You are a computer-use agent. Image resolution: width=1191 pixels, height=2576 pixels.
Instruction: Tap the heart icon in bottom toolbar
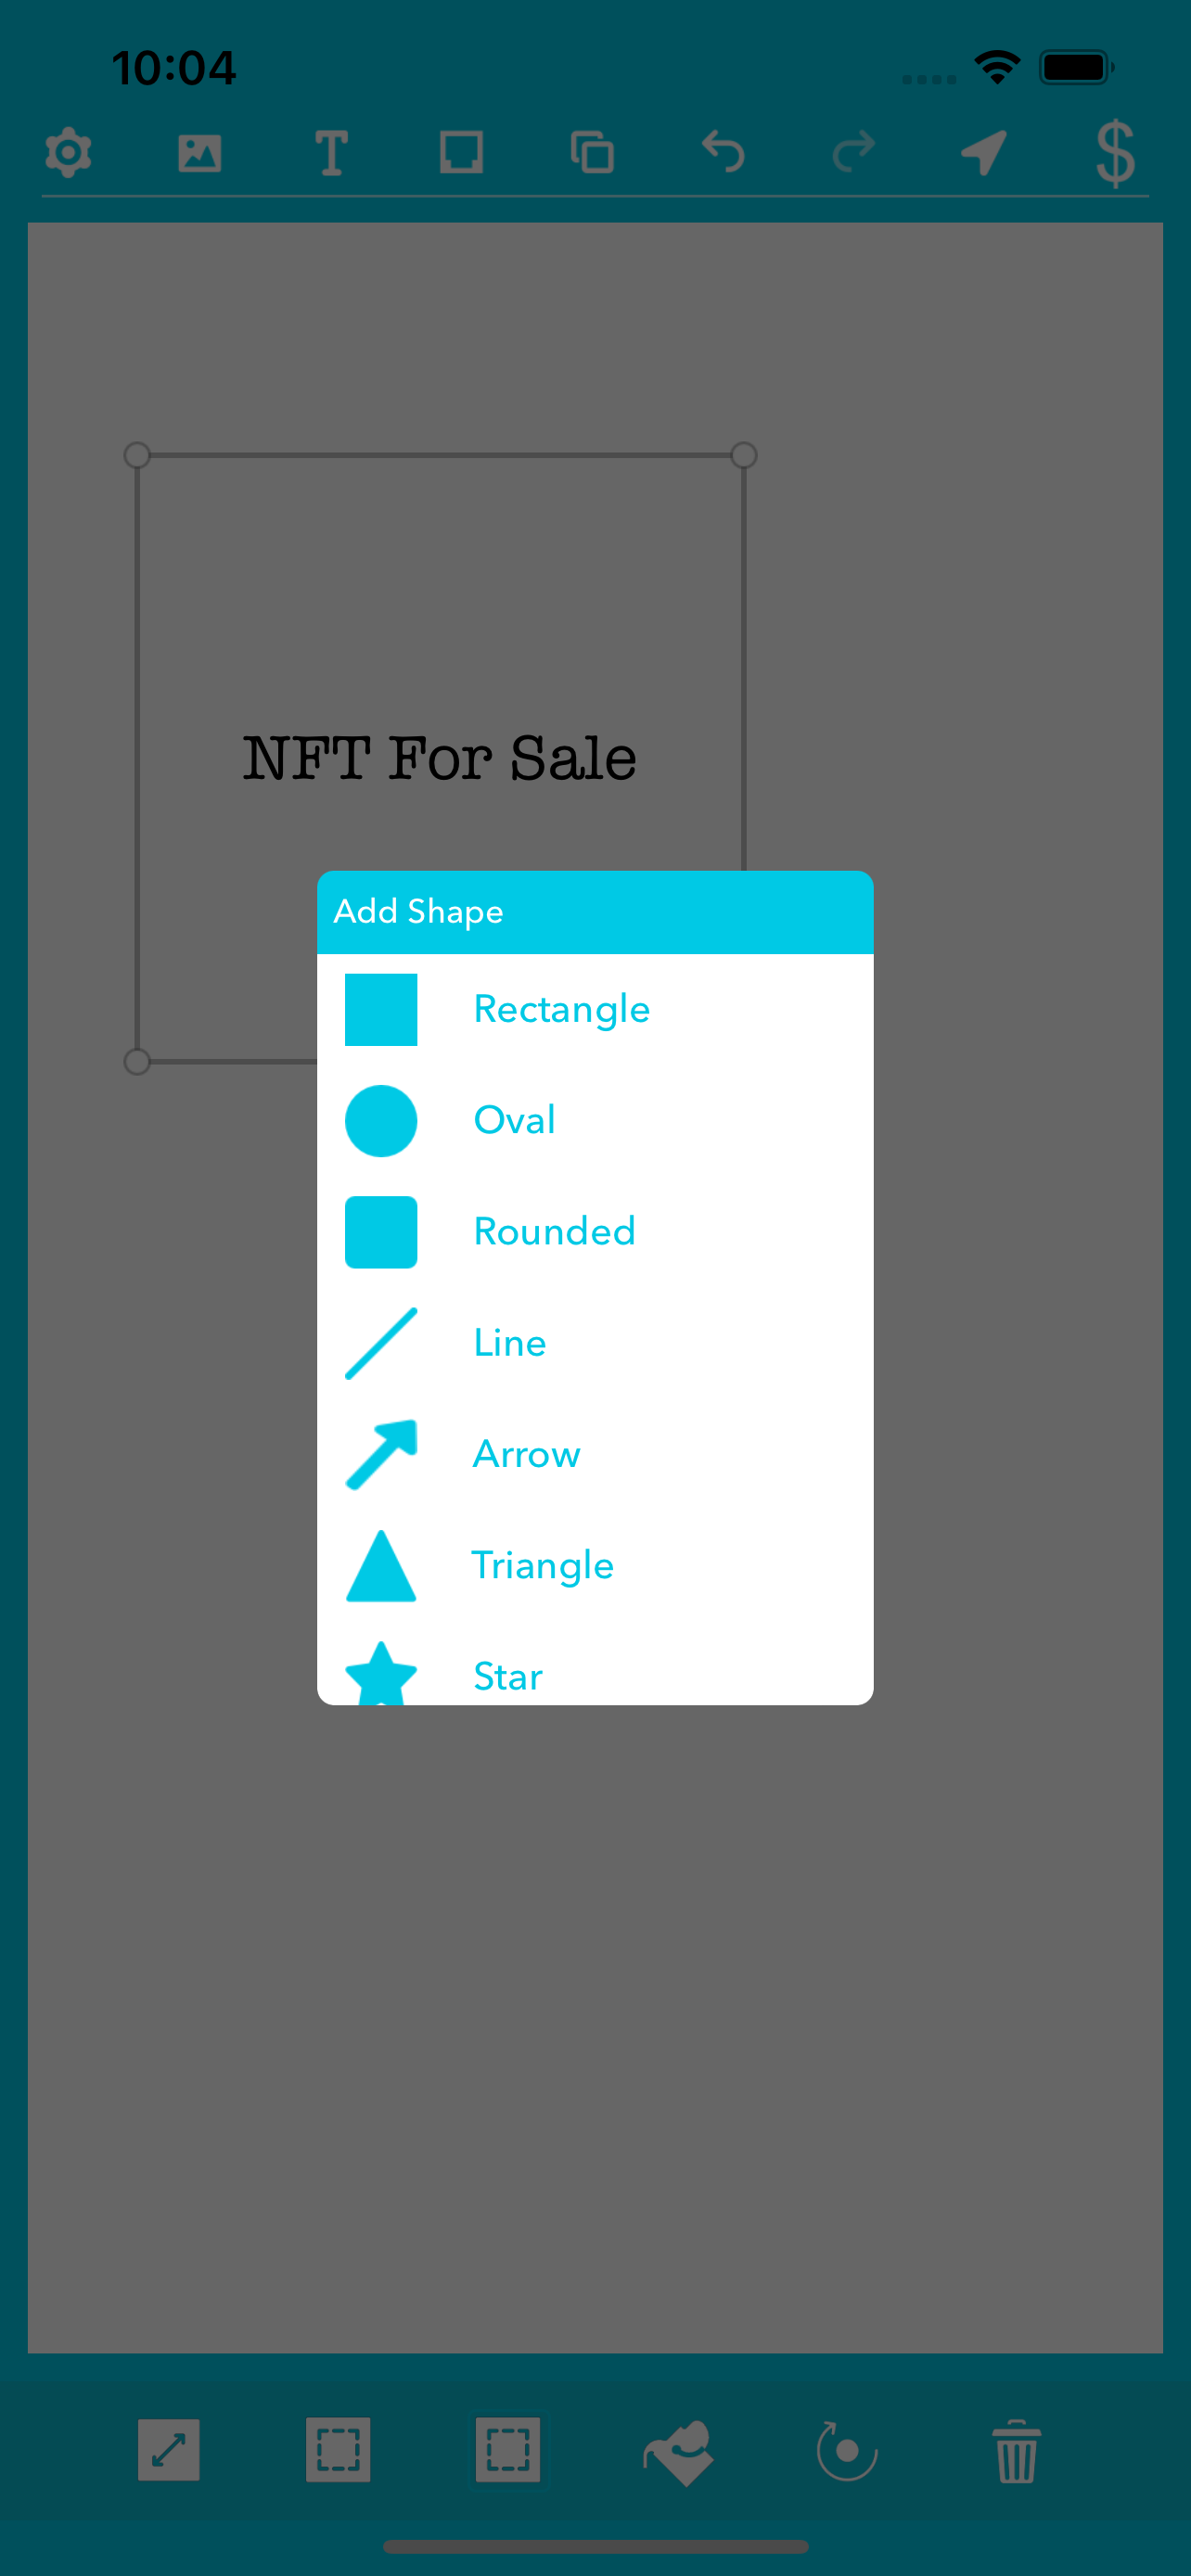coord(678,2451)
